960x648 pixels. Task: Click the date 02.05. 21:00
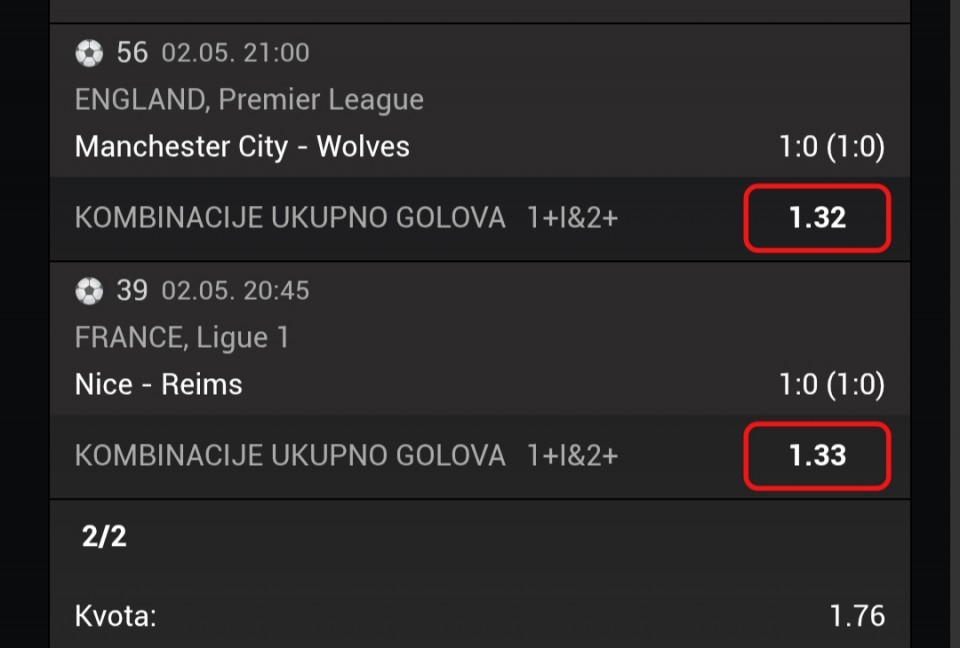[x=236, y=53]
